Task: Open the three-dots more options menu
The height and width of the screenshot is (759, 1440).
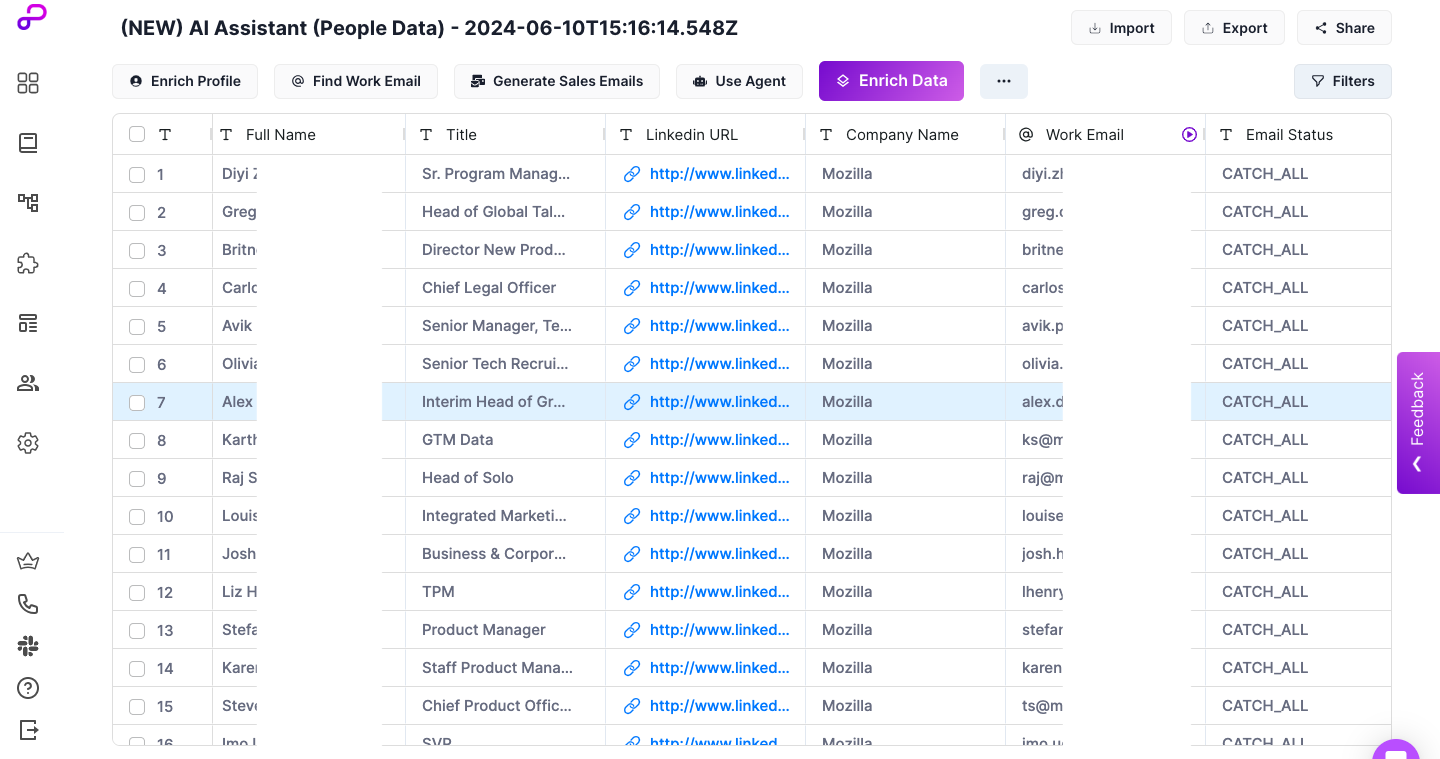Action: point(1003,81)
